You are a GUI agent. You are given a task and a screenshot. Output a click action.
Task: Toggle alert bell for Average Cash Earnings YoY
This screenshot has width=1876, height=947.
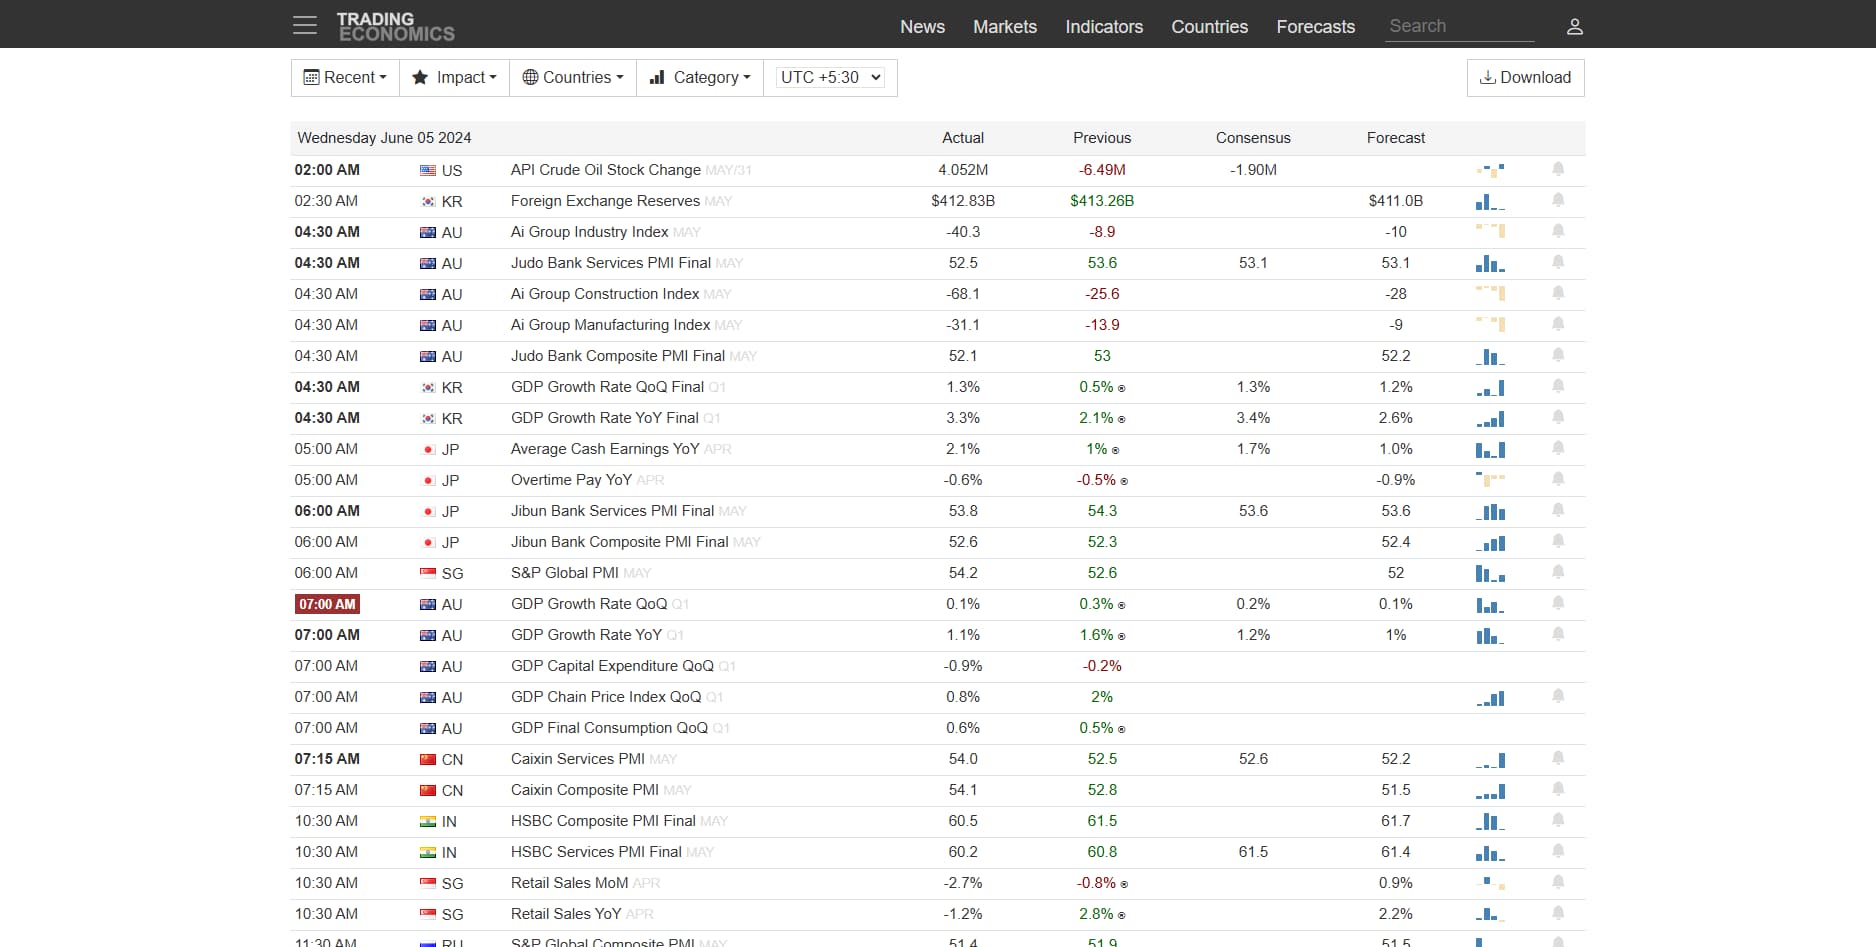[1558, 448]
